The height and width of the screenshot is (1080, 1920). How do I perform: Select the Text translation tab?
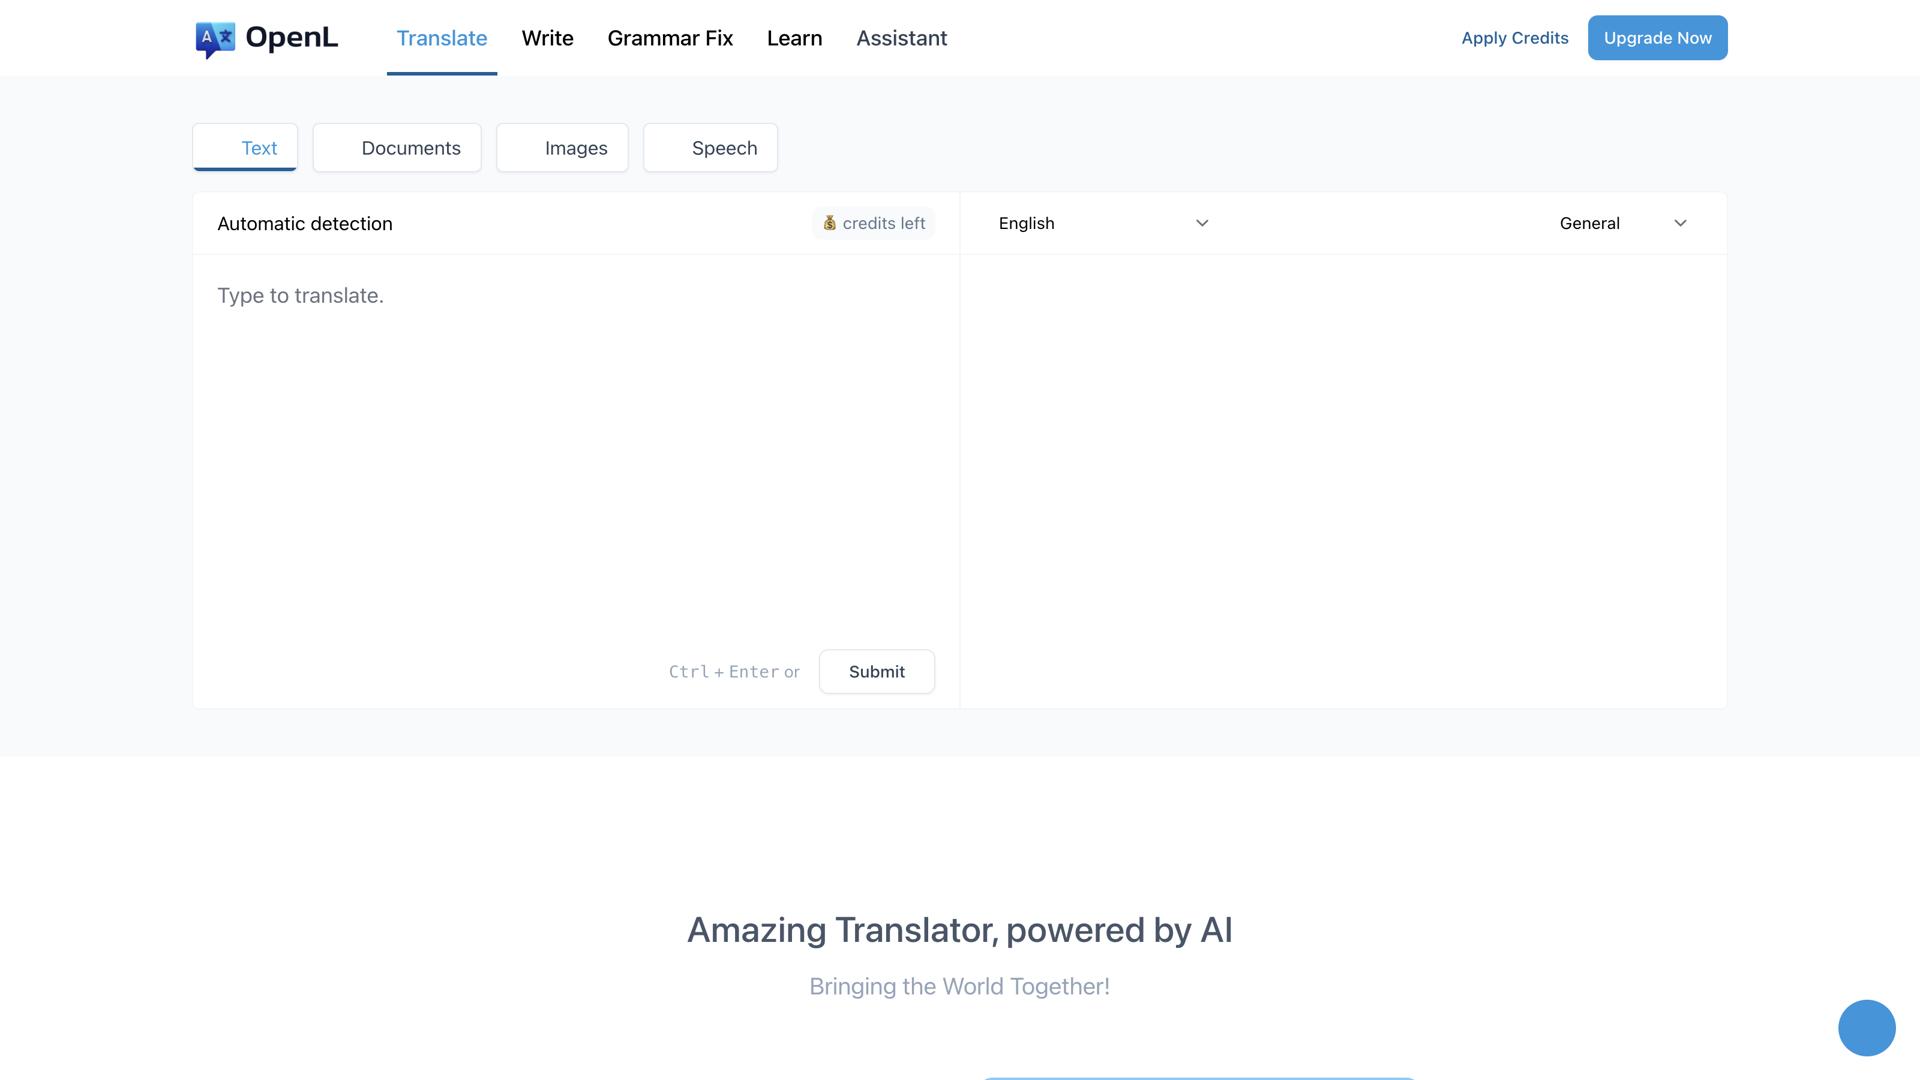245,148
